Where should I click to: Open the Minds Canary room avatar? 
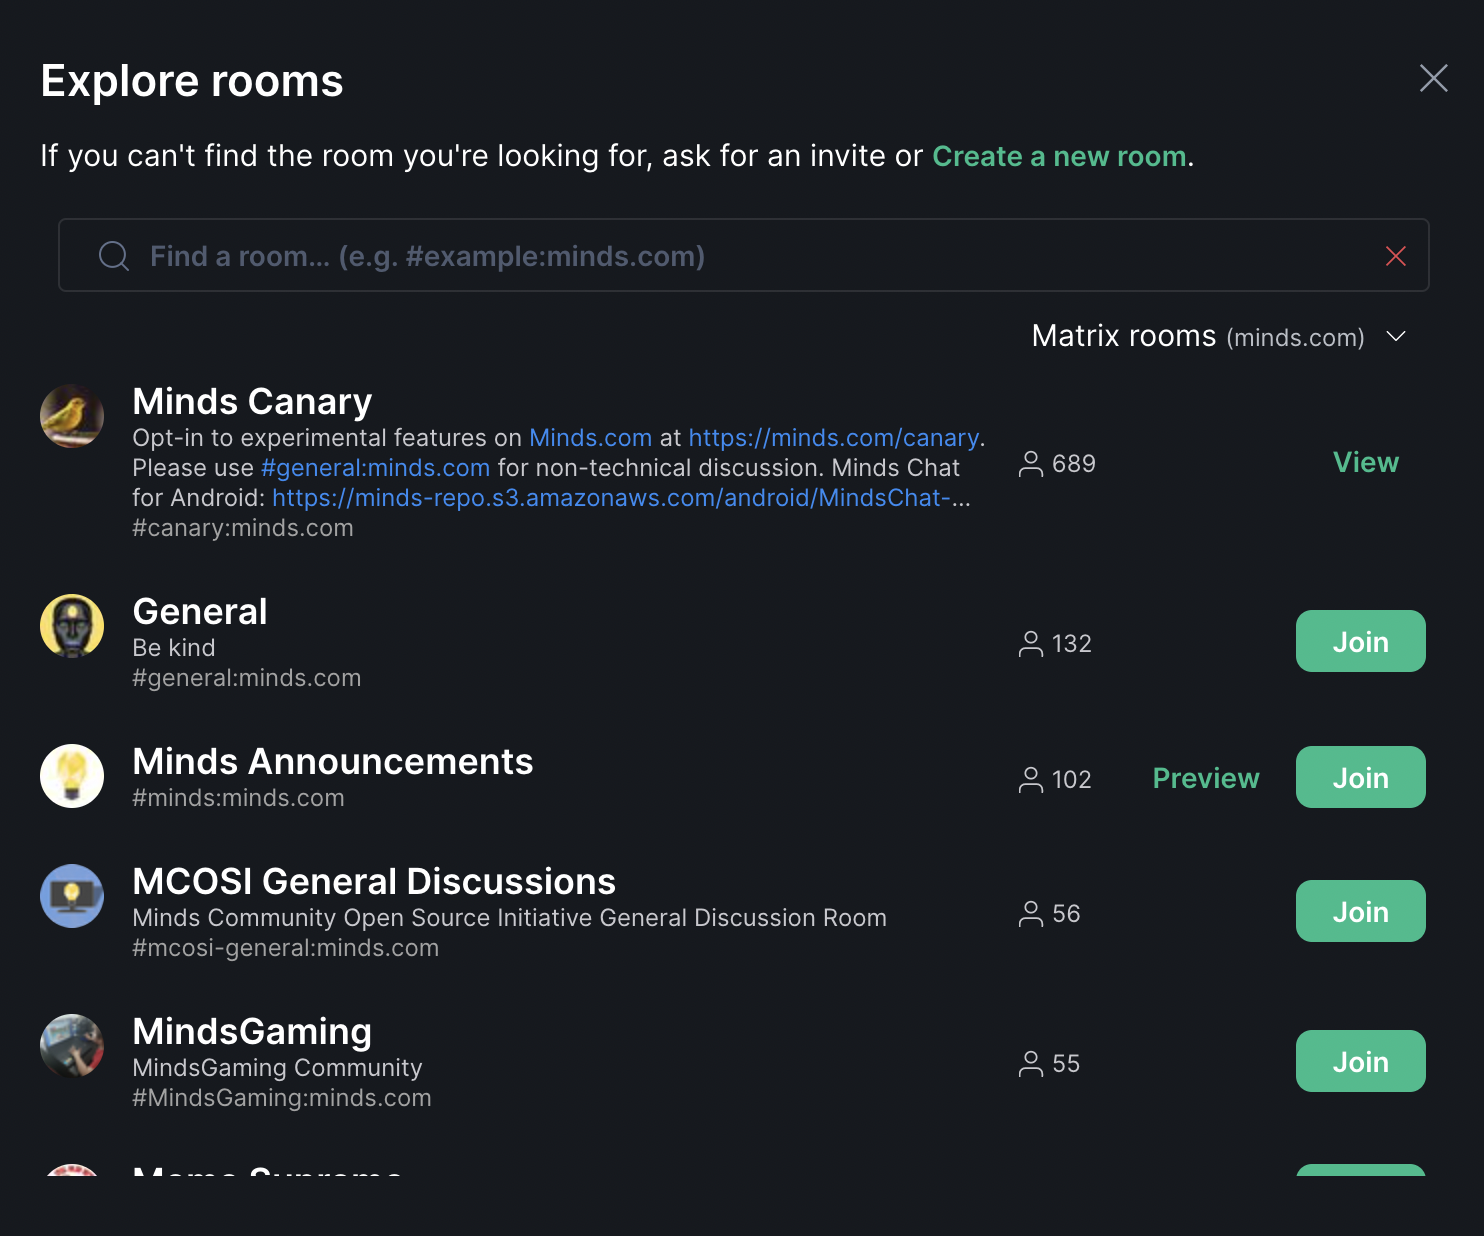[72, 416]
